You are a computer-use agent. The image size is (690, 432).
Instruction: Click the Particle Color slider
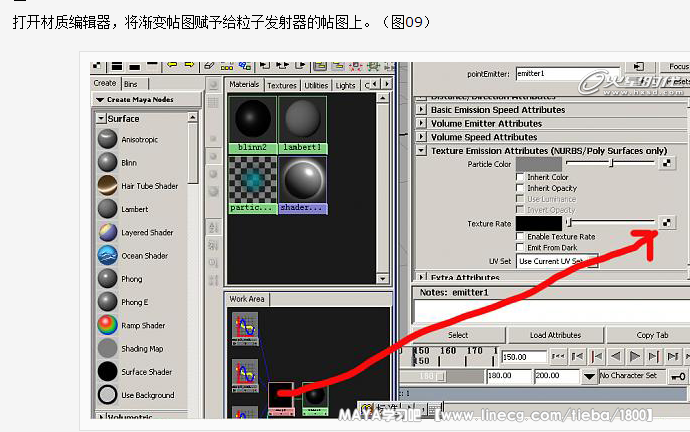[610, 163]
